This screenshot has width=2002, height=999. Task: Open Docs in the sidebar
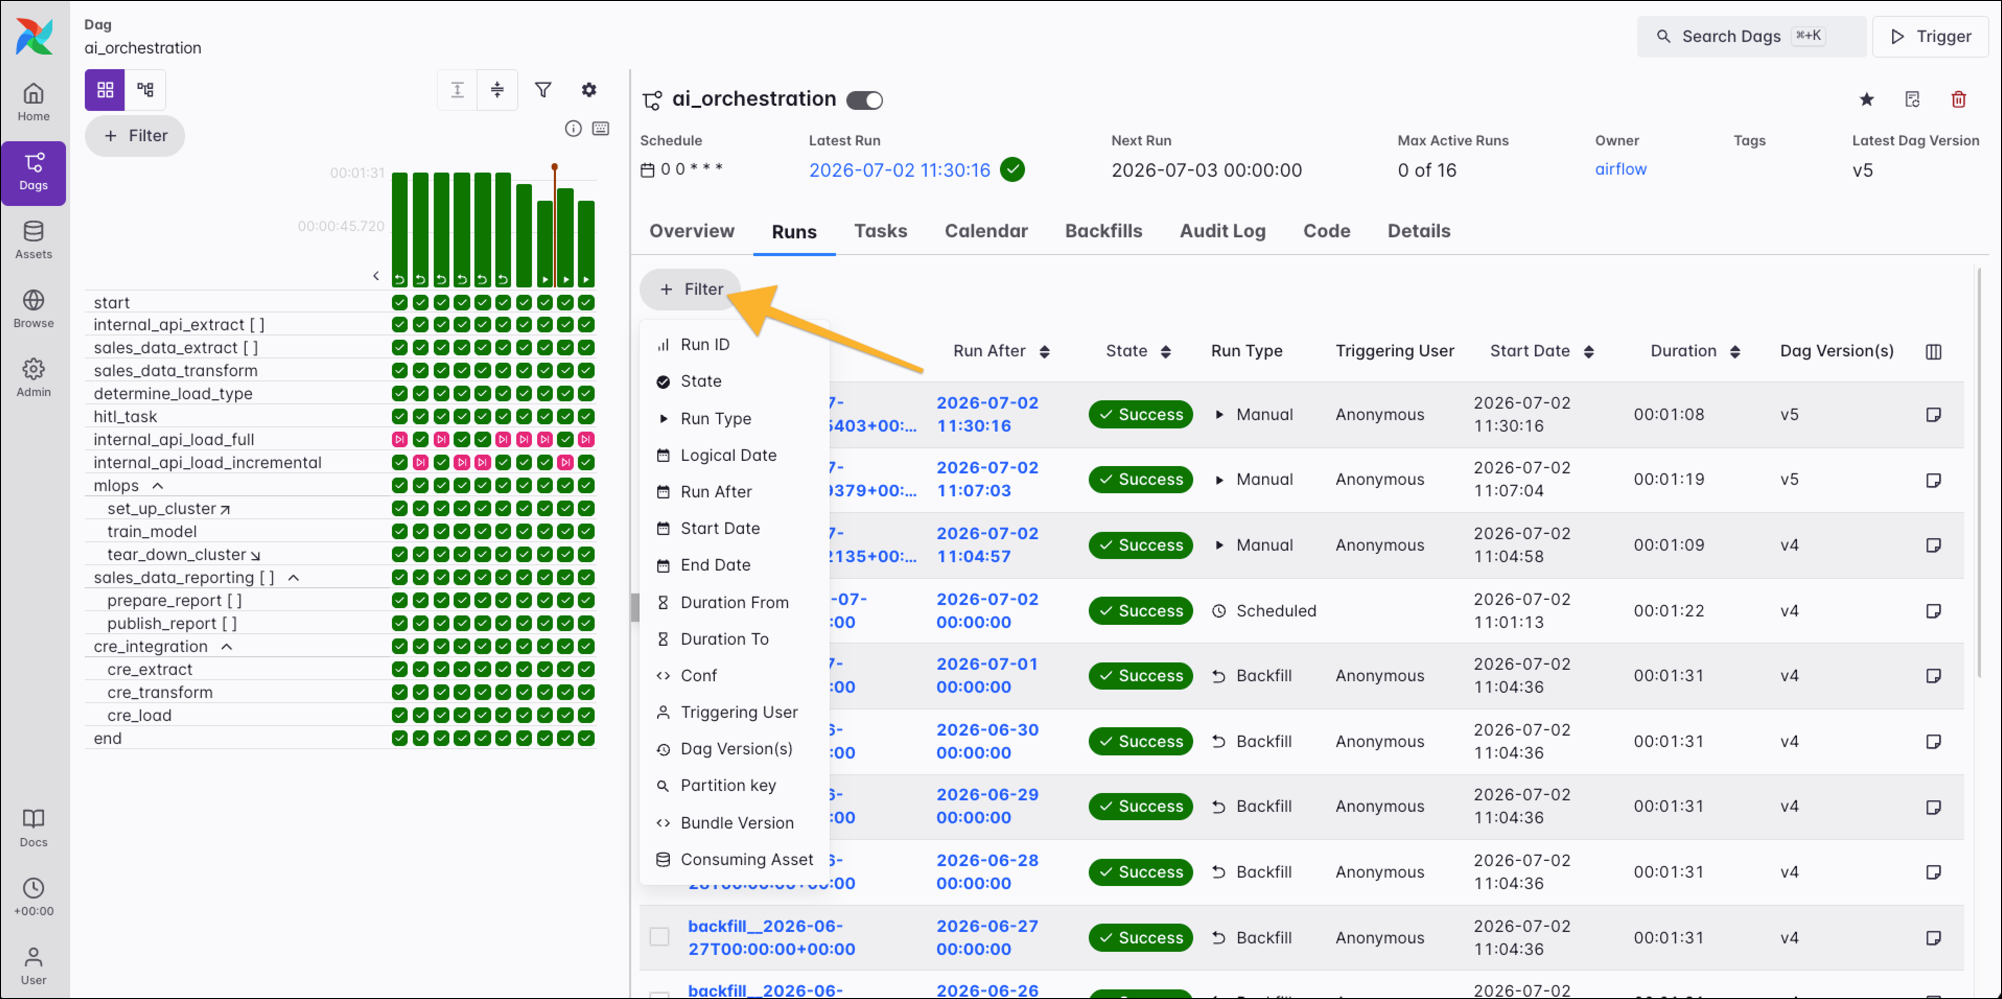click(x=34, y=829)
